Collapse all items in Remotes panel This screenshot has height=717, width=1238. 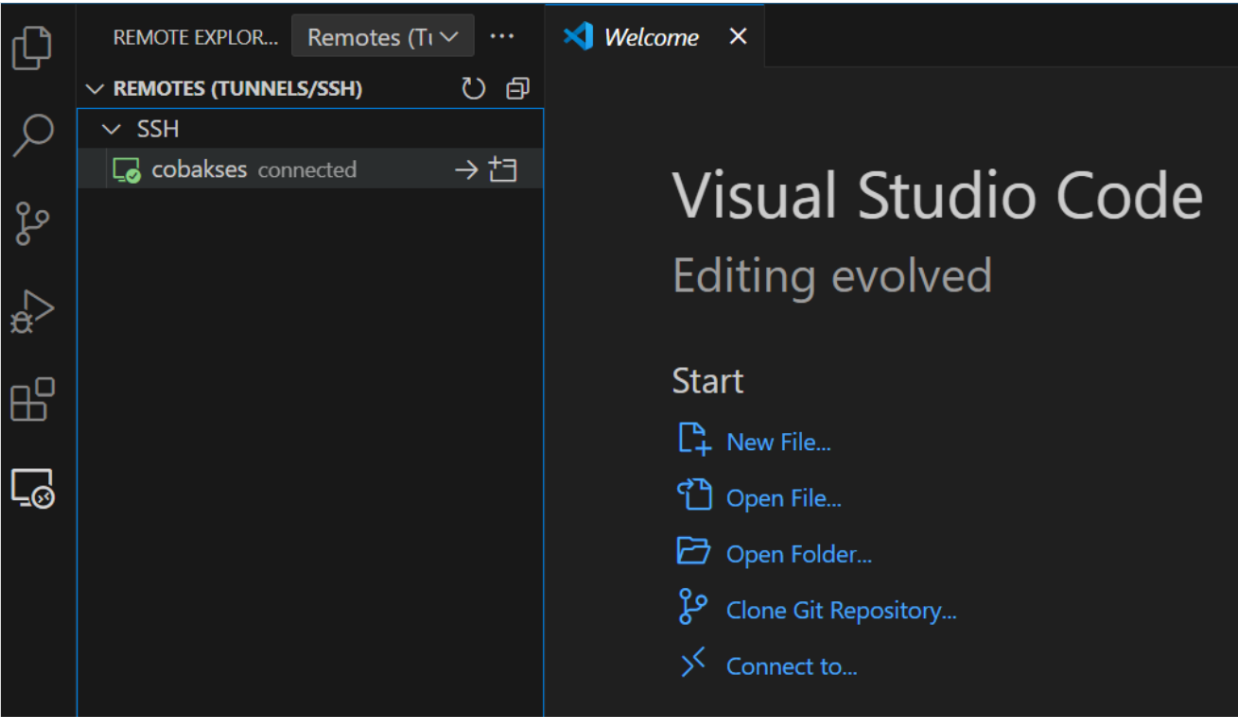click(x=517, y=89)
